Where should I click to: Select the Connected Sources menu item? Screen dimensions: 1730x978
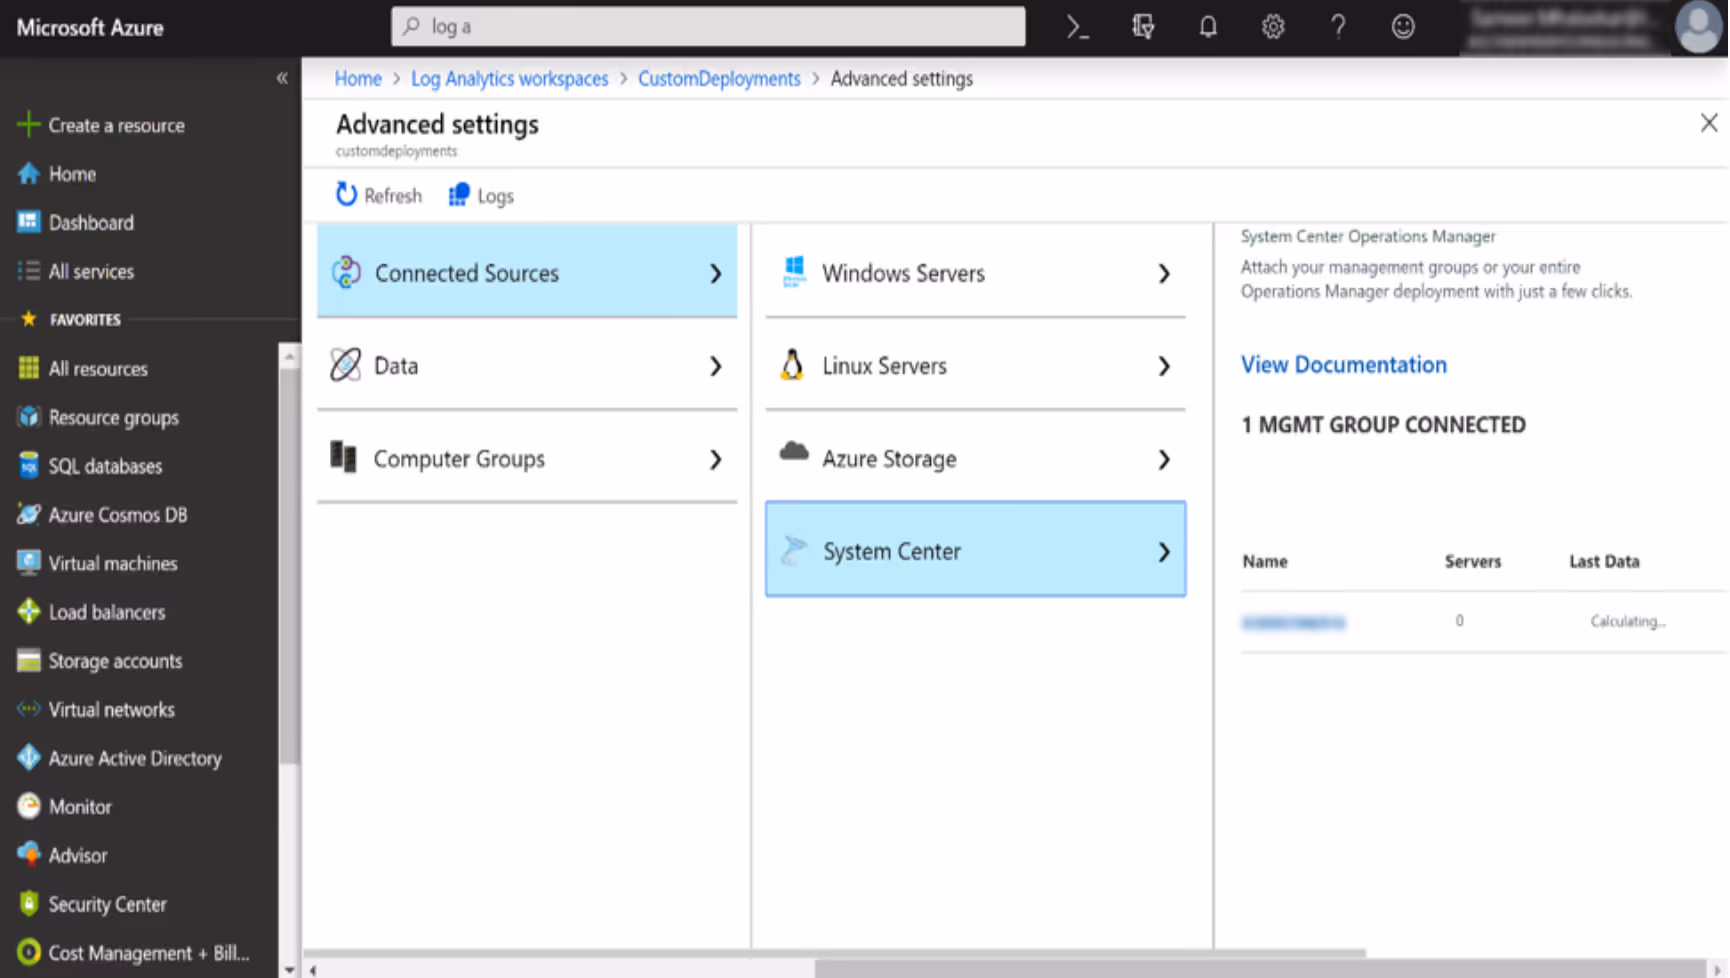click(x=527, y=272)
